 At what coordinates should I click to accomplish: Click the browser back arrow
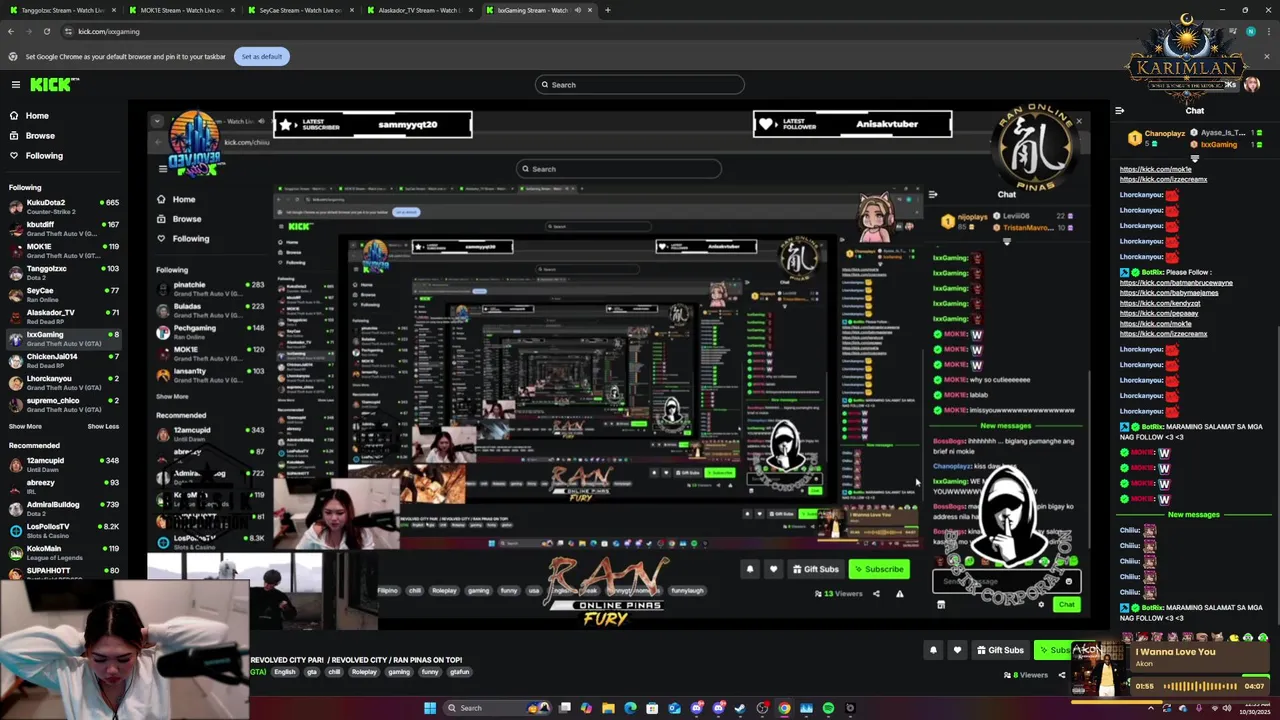coord(11,31)
